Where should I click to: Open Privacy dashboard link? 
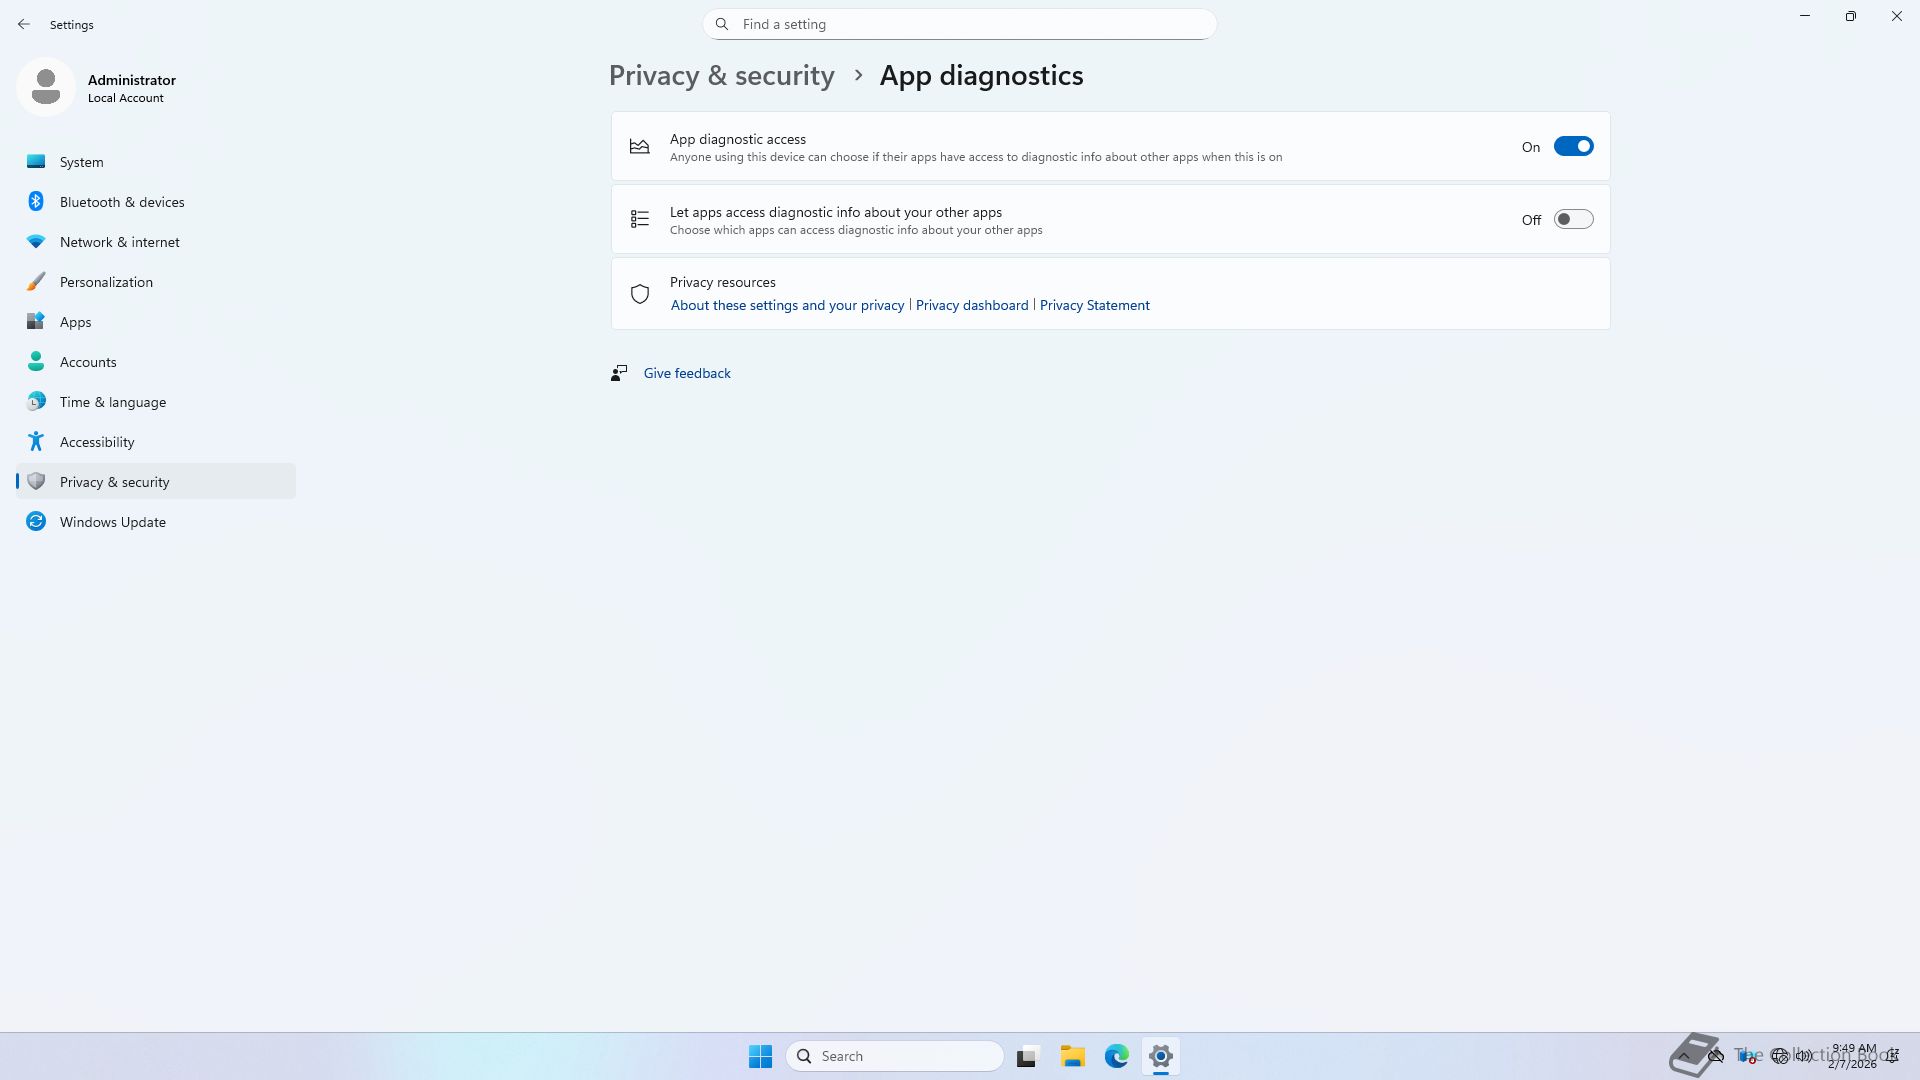click(x=971, y=306)
